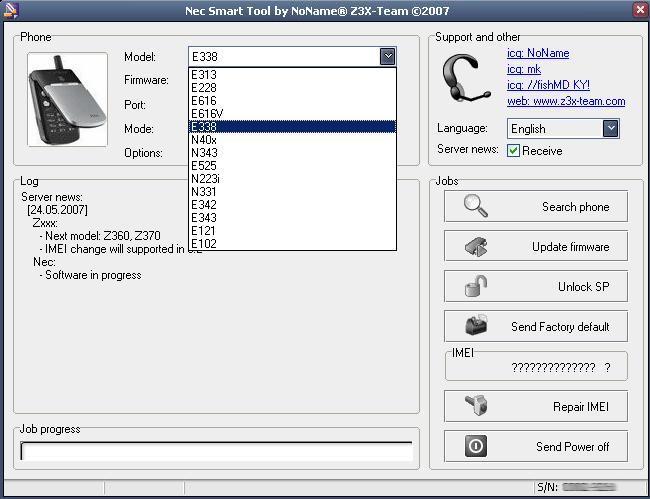The width and height of the screenshot is (650, 499).
Task: Click 'Next model: Z360, Z370' log line
Action: click(100, 236)
